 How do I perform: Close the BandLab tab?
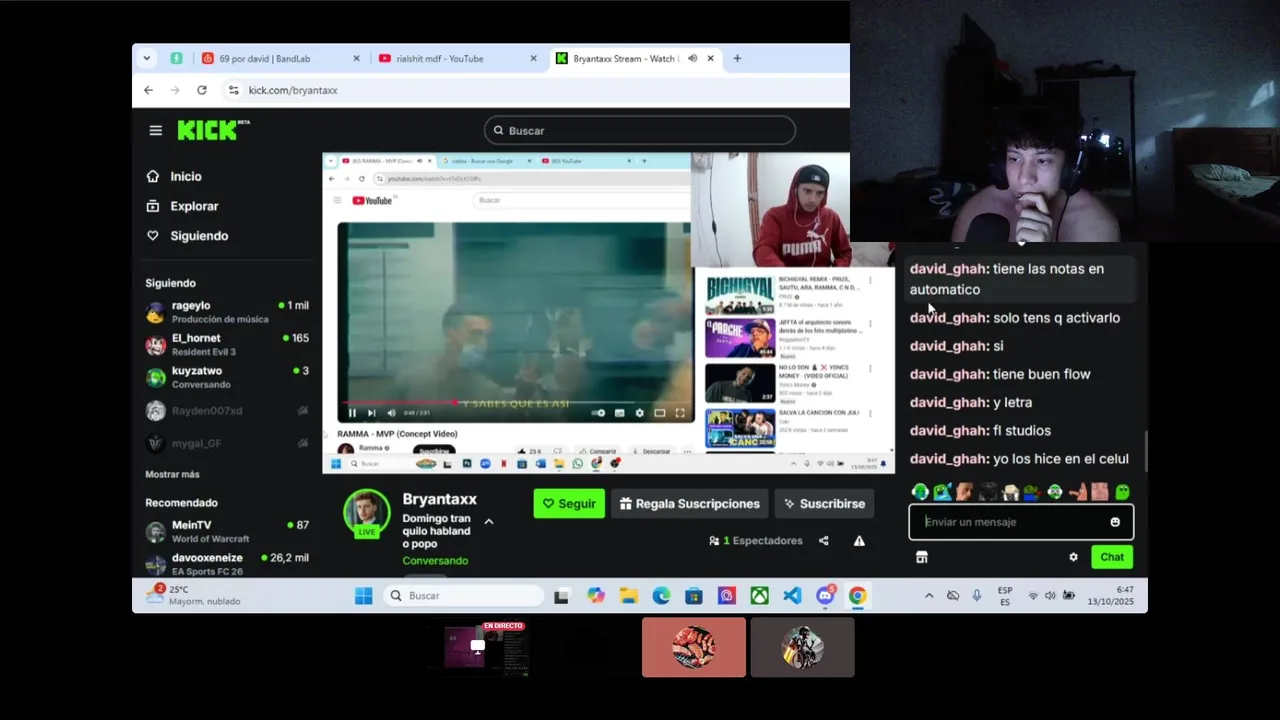point(356,59)
